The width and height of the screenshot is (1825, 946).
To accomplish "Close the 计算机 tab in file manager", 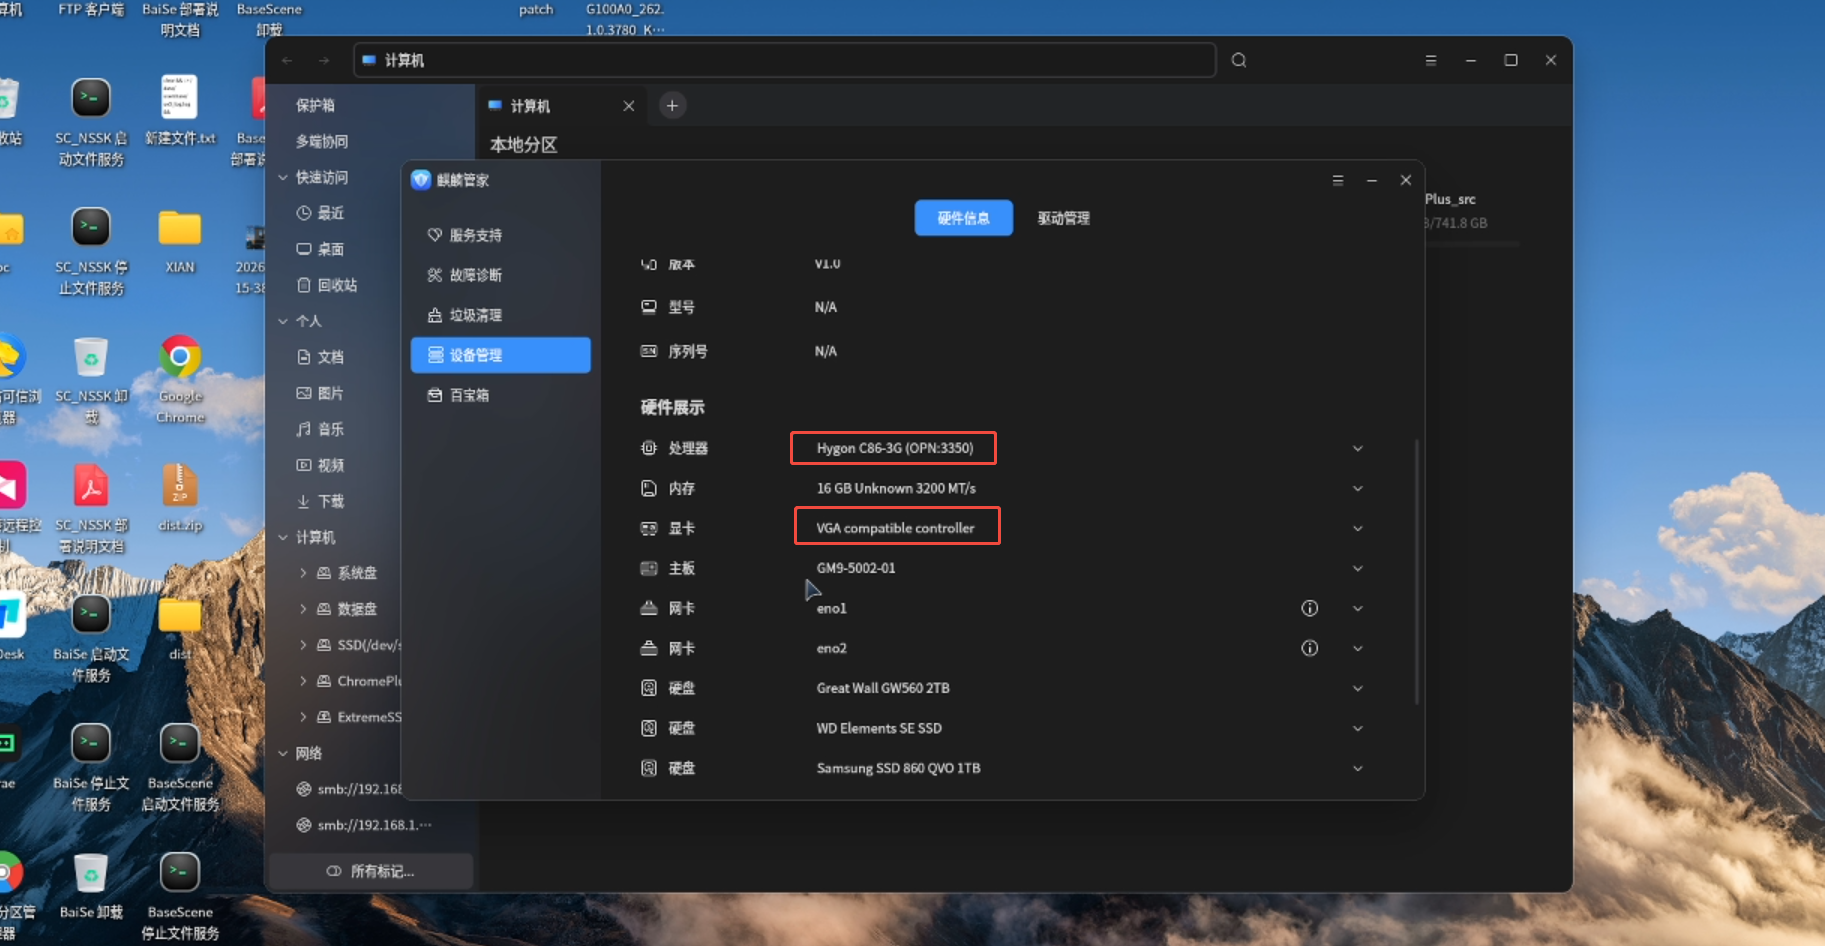I will click(629, 106).
